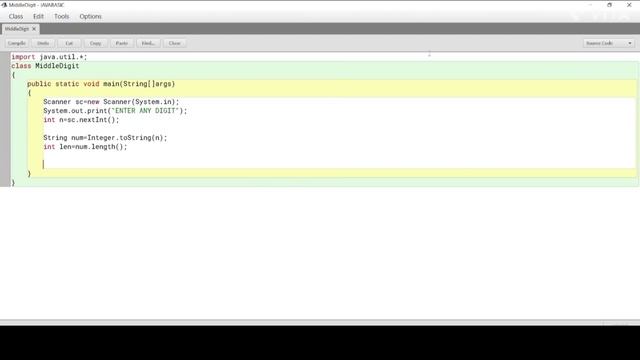640x360 pixels.
Task: Open the Class menu
Action: coord(16,16)
